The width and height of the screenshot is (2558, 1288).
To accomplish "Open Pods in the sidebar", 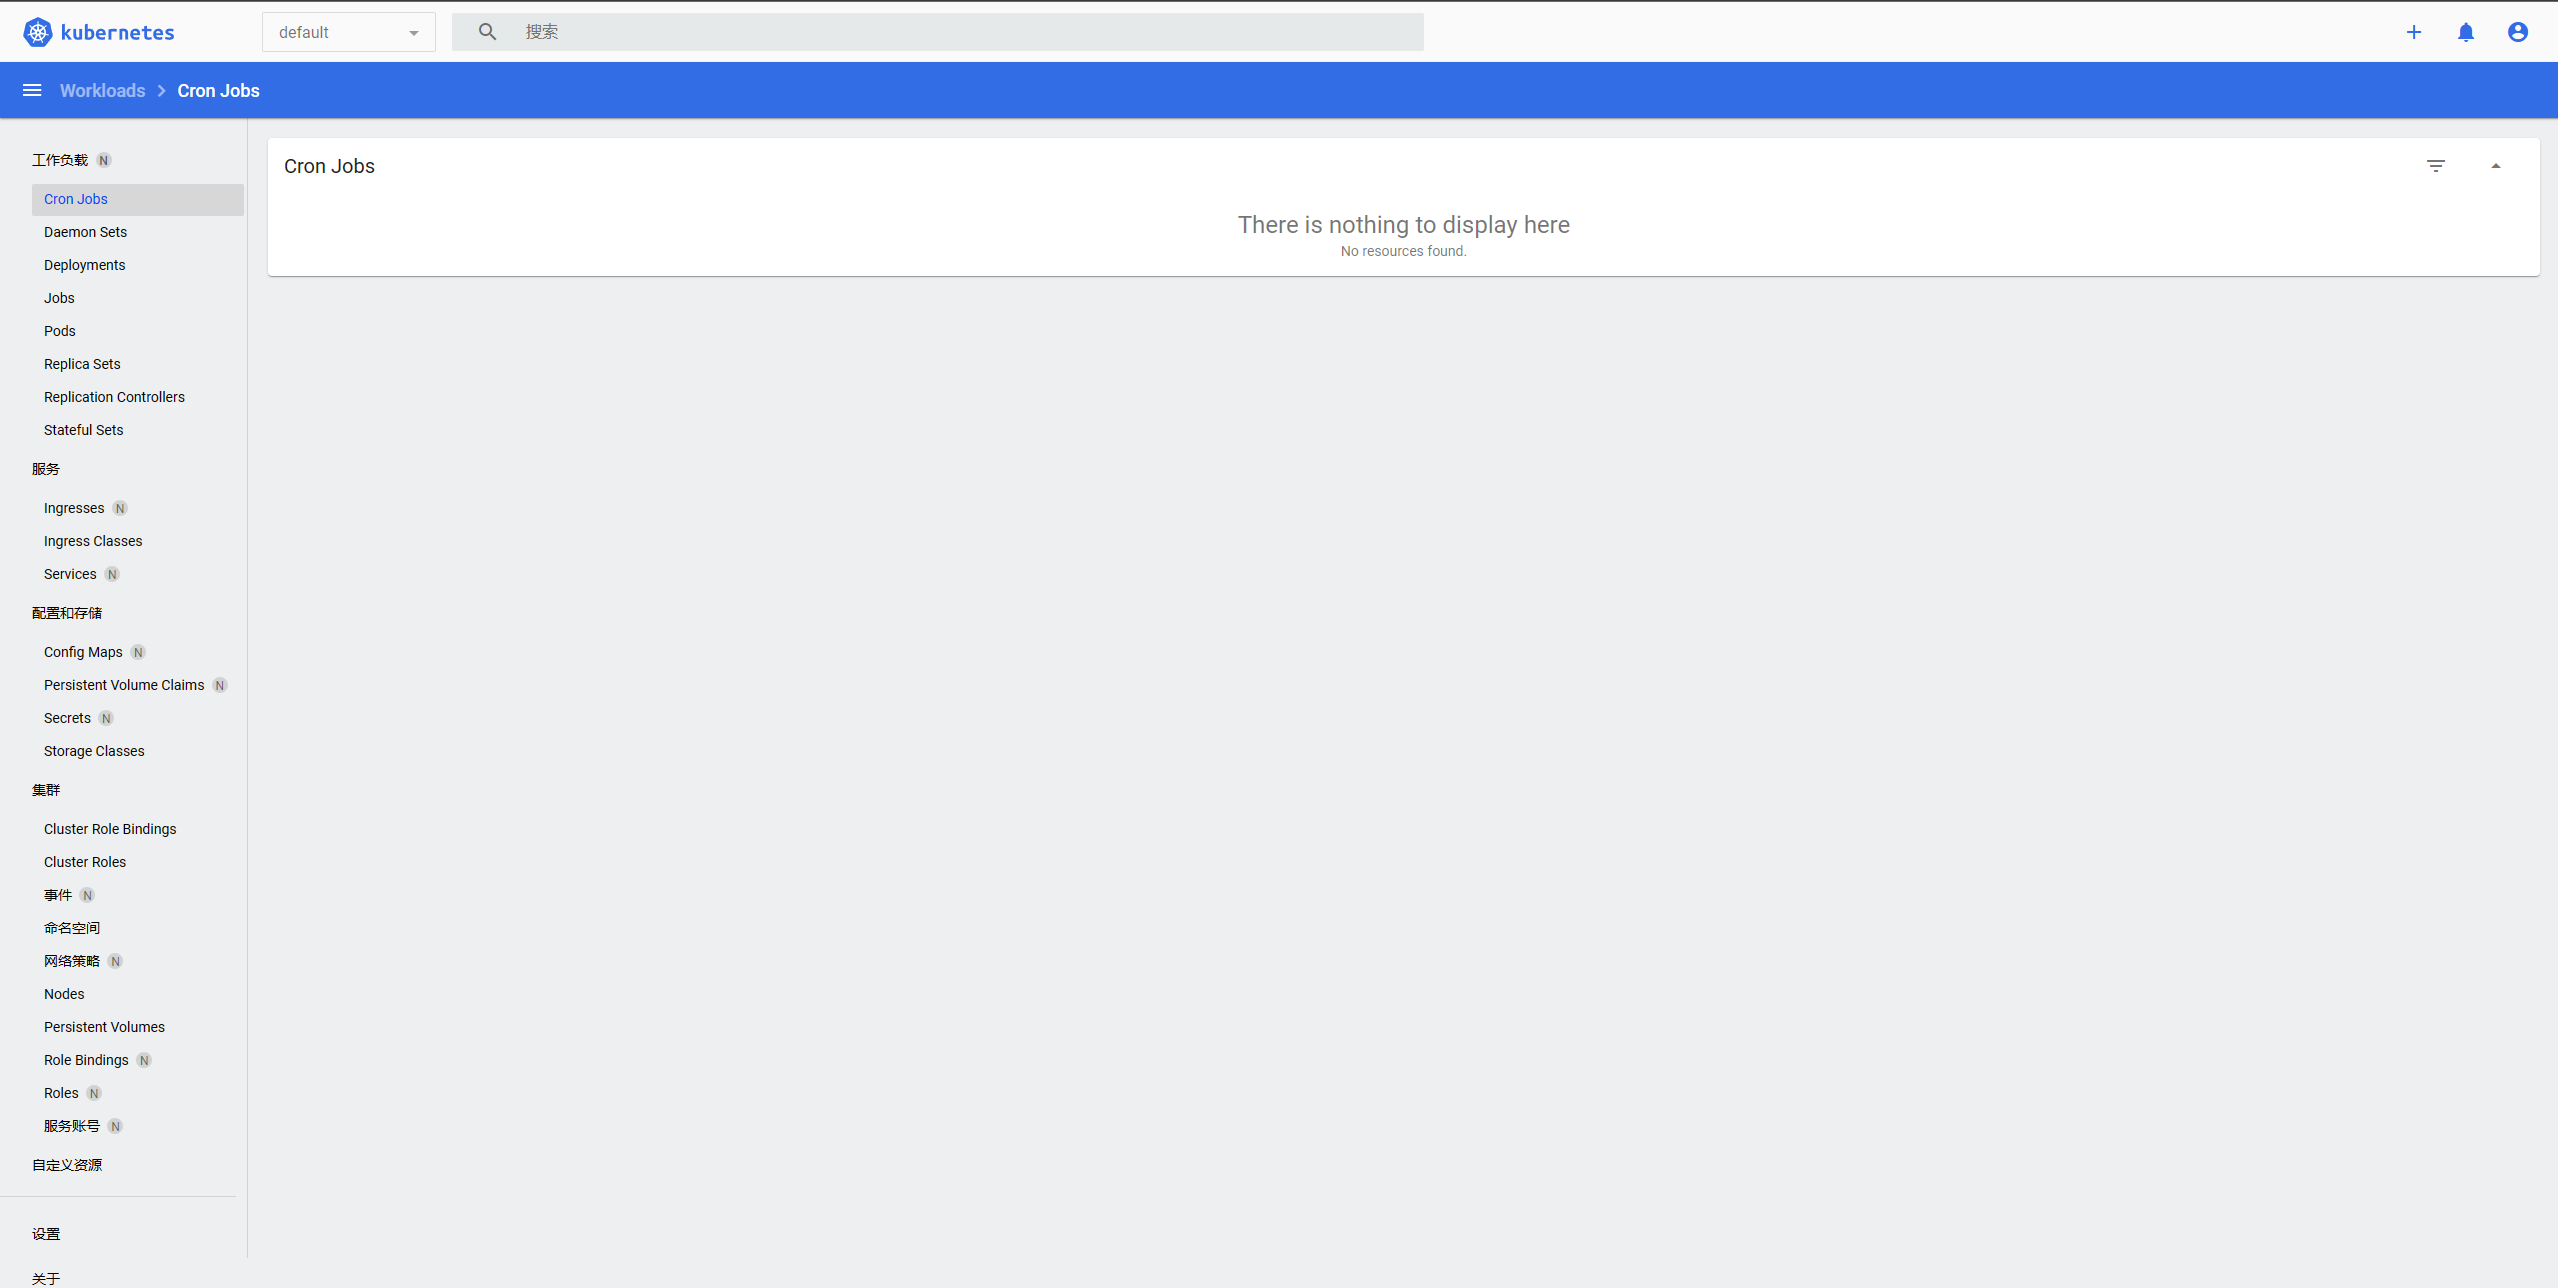I will click(x=59, y=331).
